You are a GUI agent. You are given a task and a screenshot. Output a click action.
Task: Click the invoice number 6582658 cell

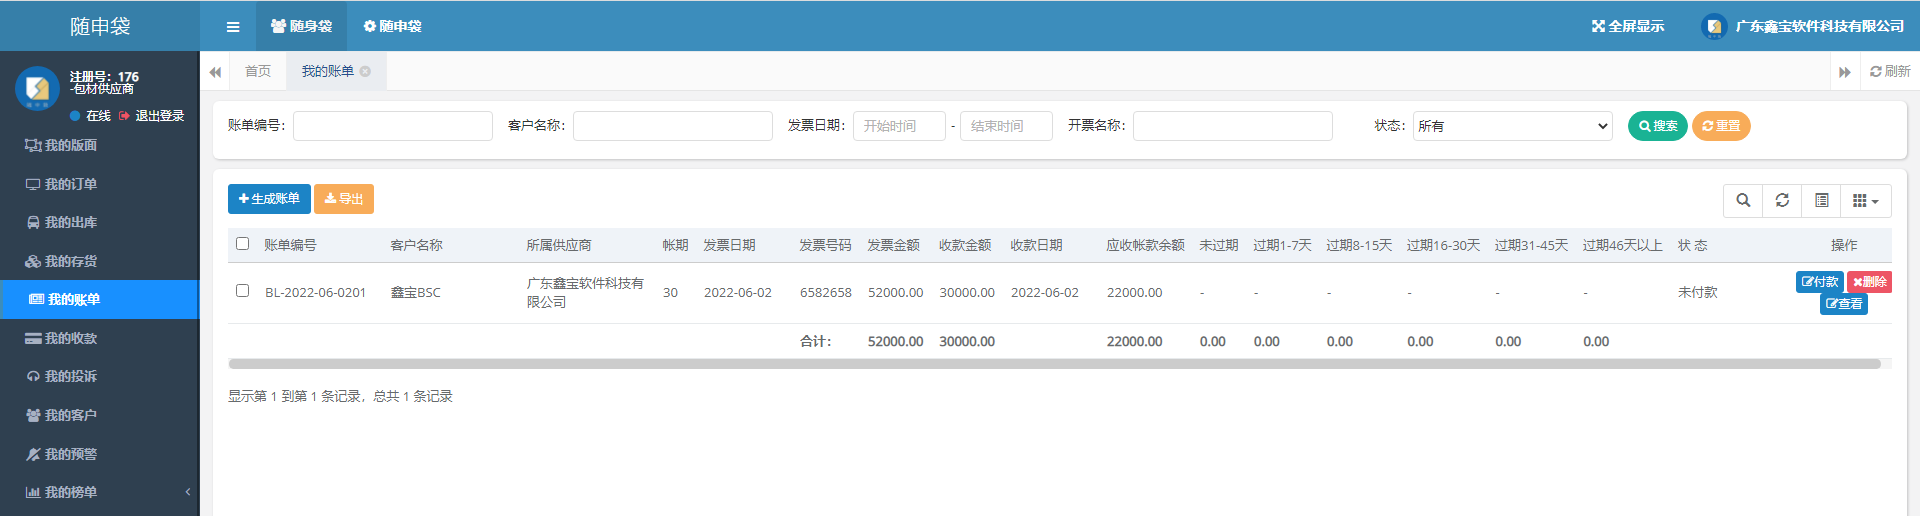[826, 293]
